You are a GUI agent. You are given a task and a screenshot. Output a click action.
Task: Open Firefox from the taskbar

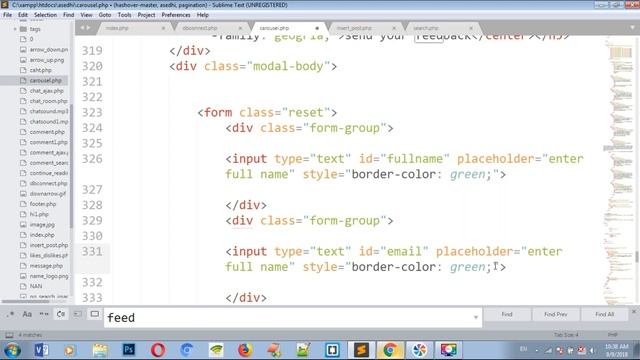(x=245, y=350)
